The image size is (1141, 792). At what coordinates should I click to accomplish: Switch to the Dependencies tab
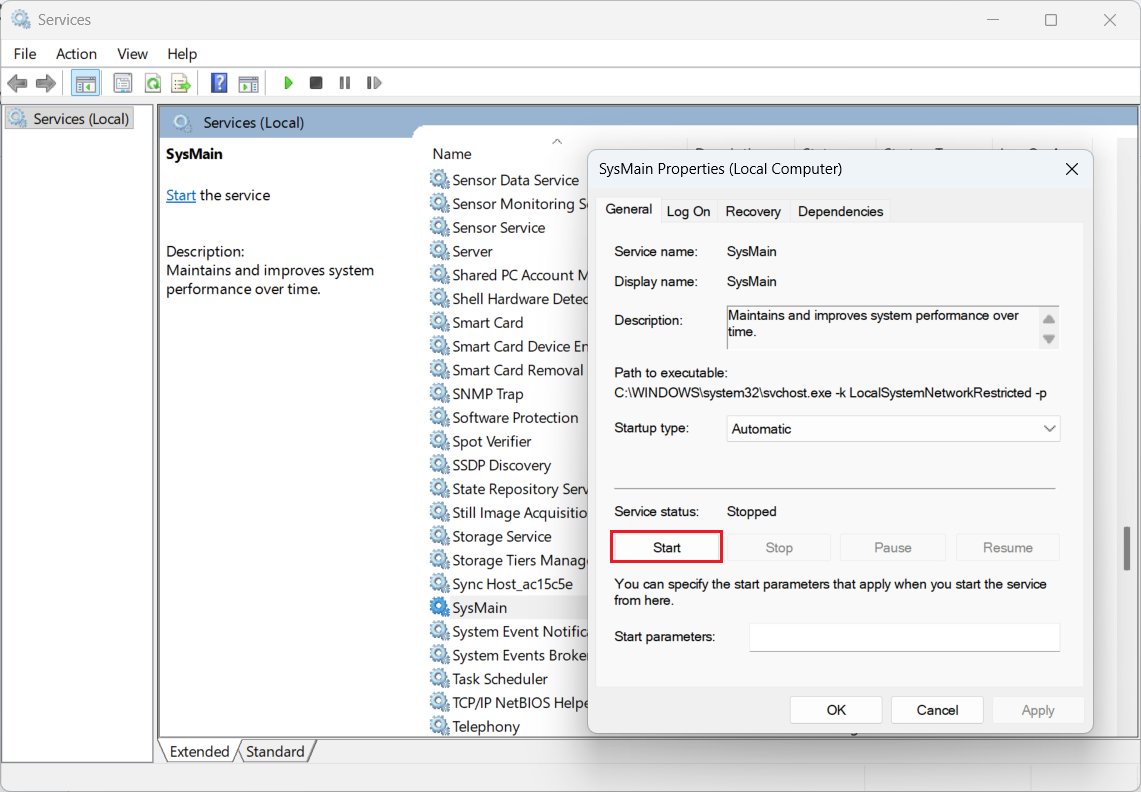pos(840,211)
